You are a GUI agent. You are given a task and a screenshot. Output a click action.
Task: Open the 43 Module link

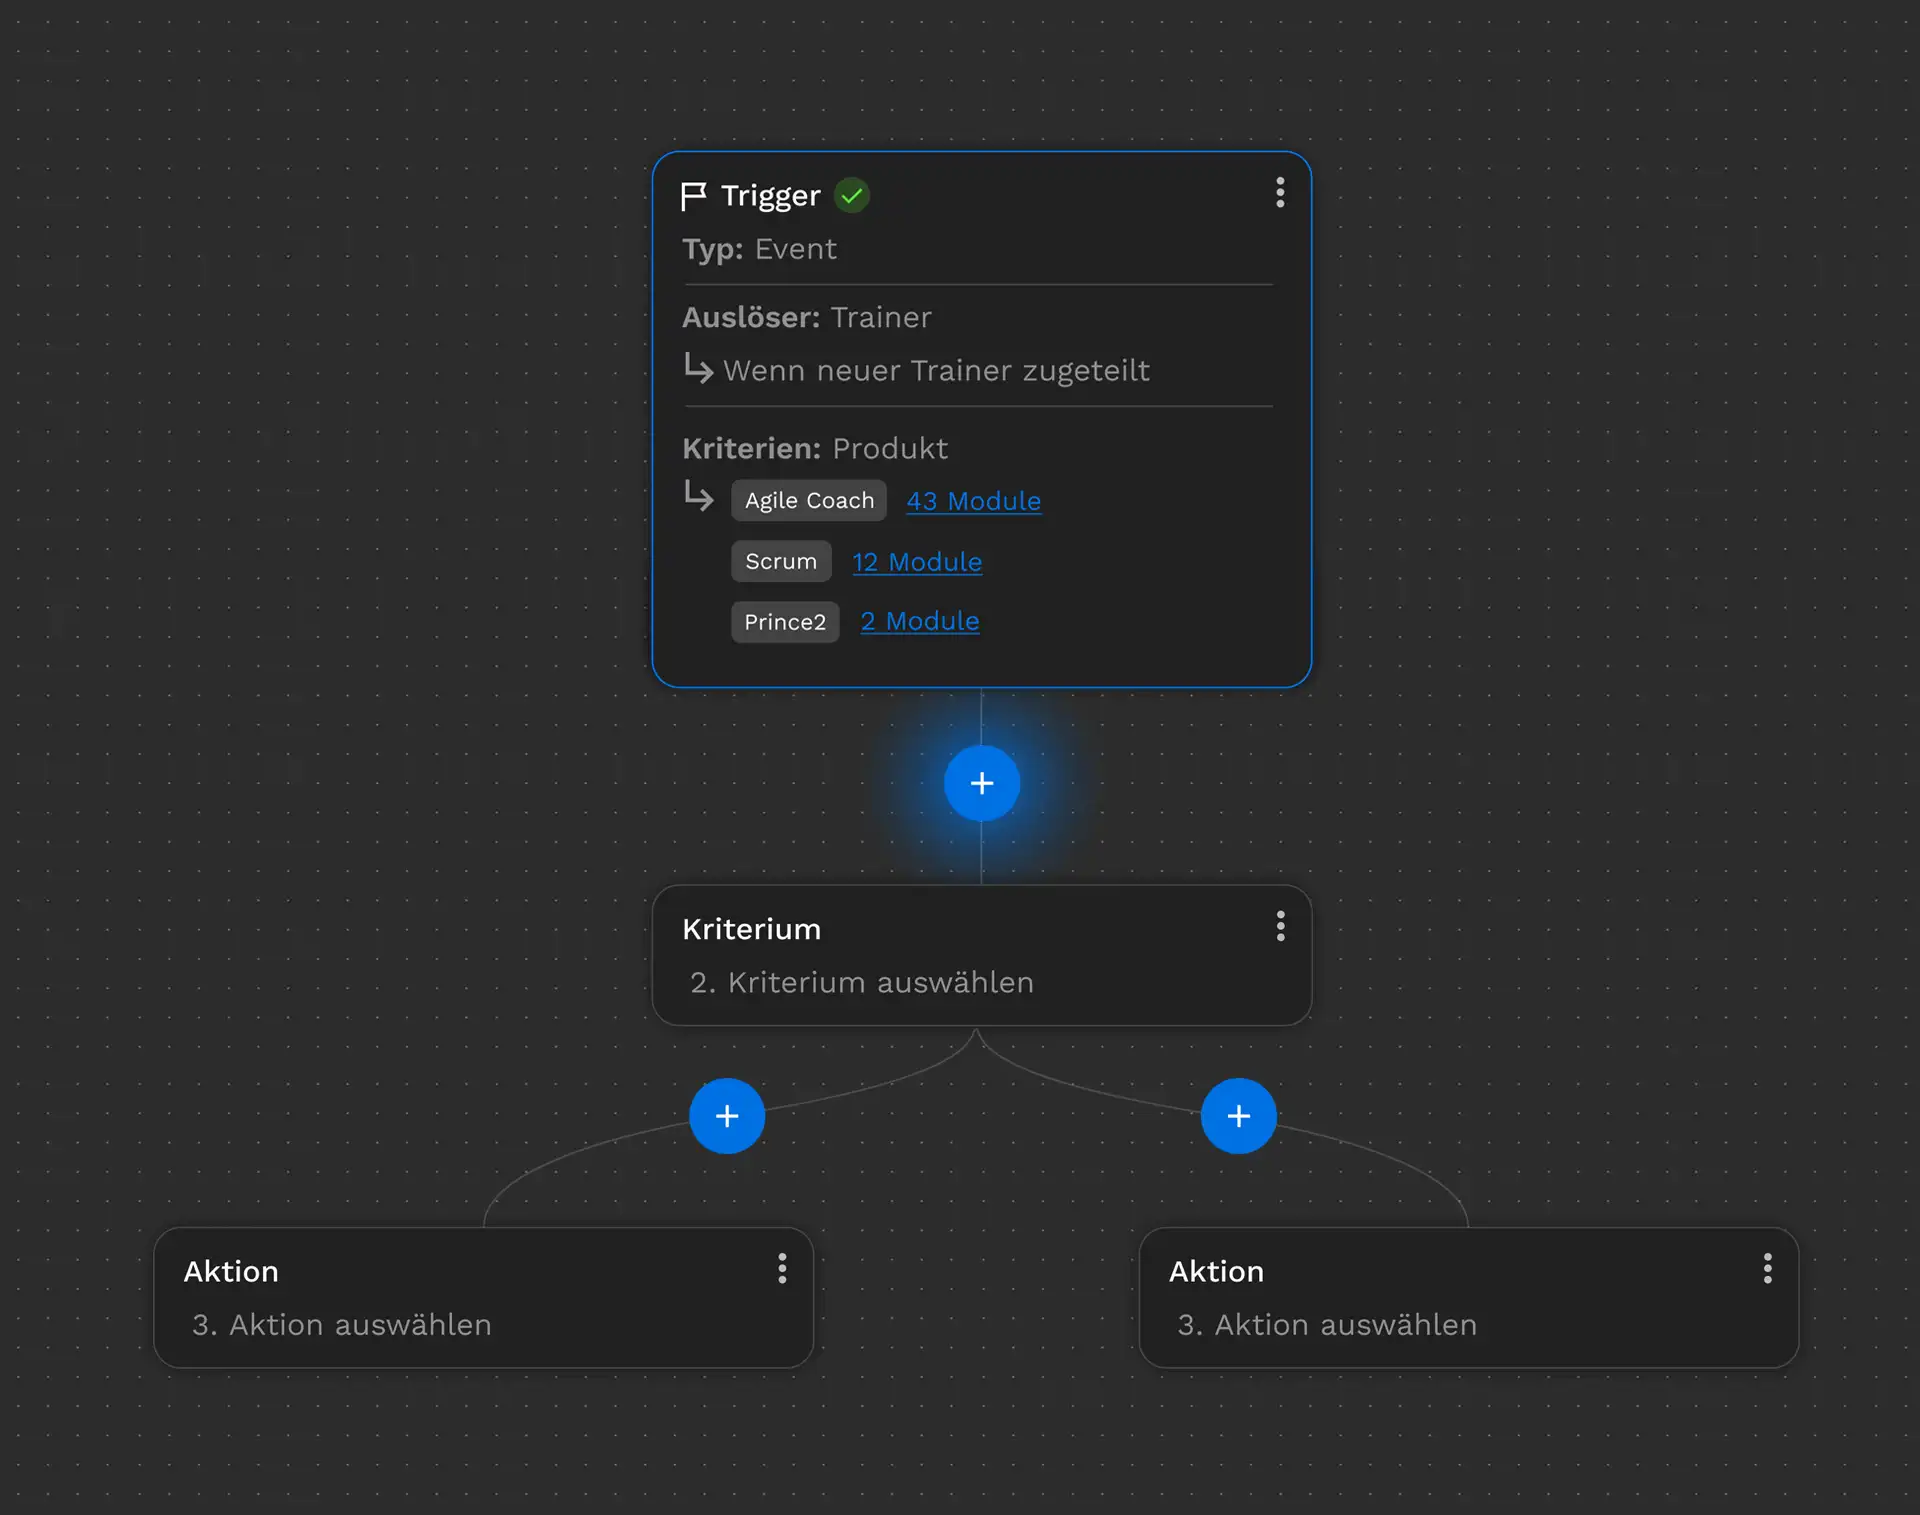point(974,501)
